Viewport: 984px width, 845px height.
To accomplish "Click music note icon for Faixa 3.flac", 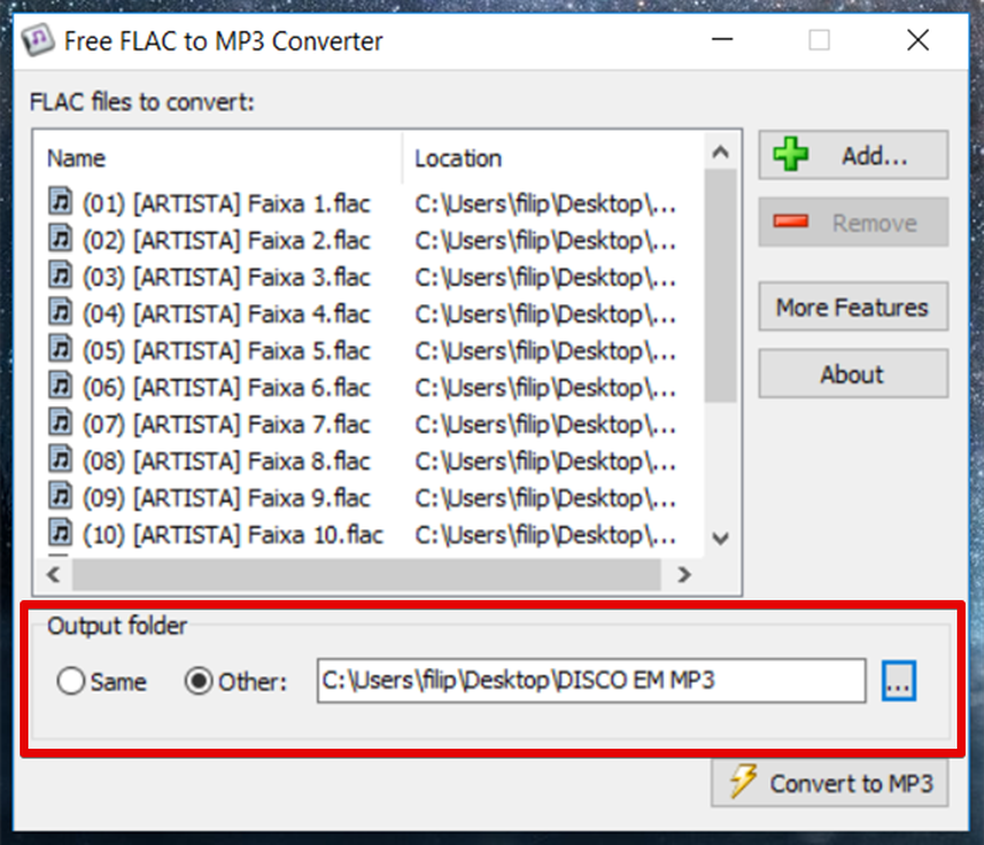I will pos(60,275).
